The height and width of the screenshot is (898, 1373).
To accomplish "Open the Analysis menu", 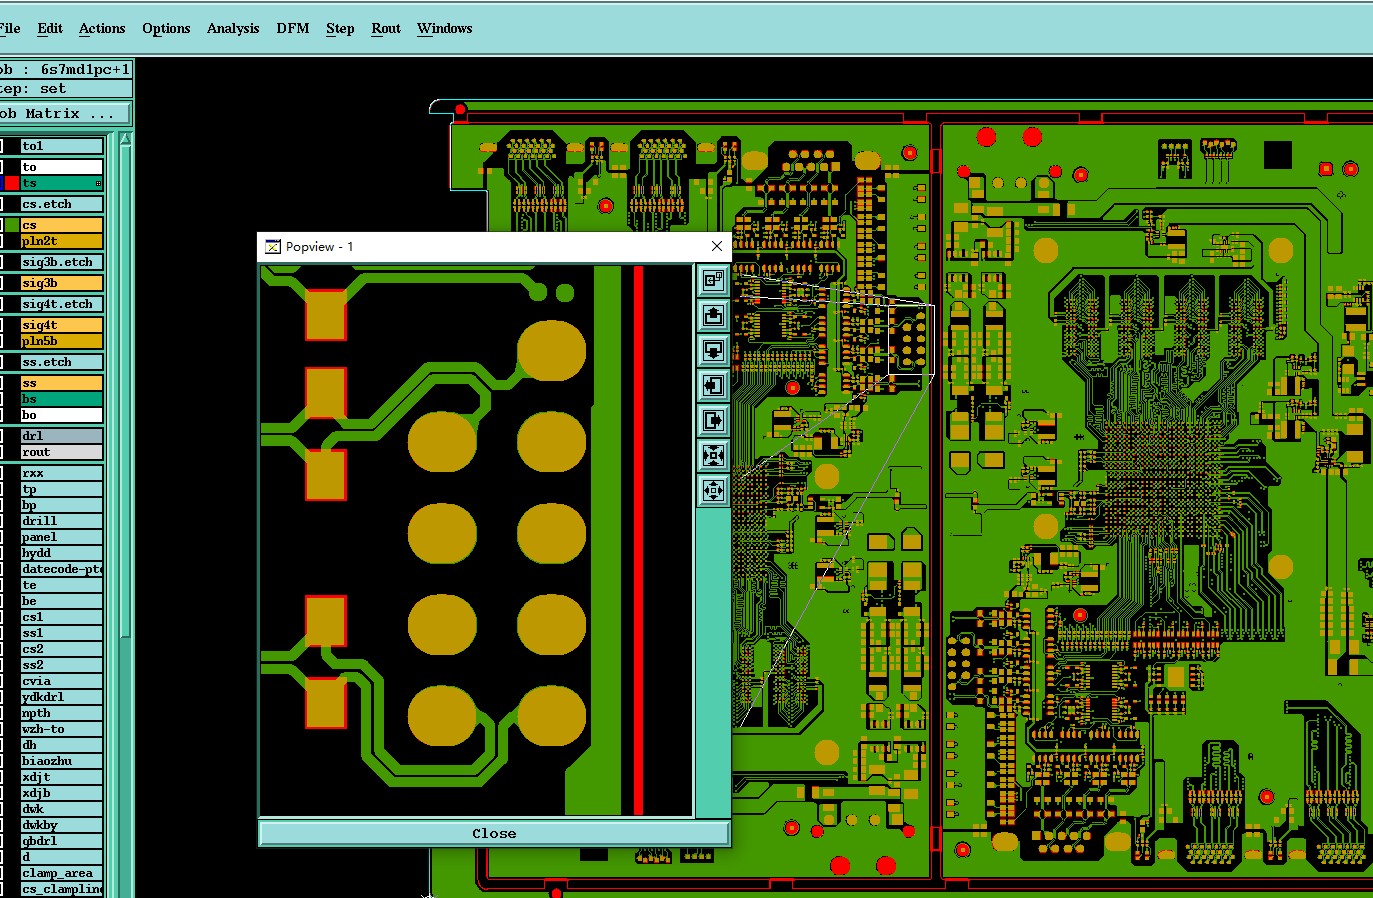I will pyautogui.click(x=233, y=28).
